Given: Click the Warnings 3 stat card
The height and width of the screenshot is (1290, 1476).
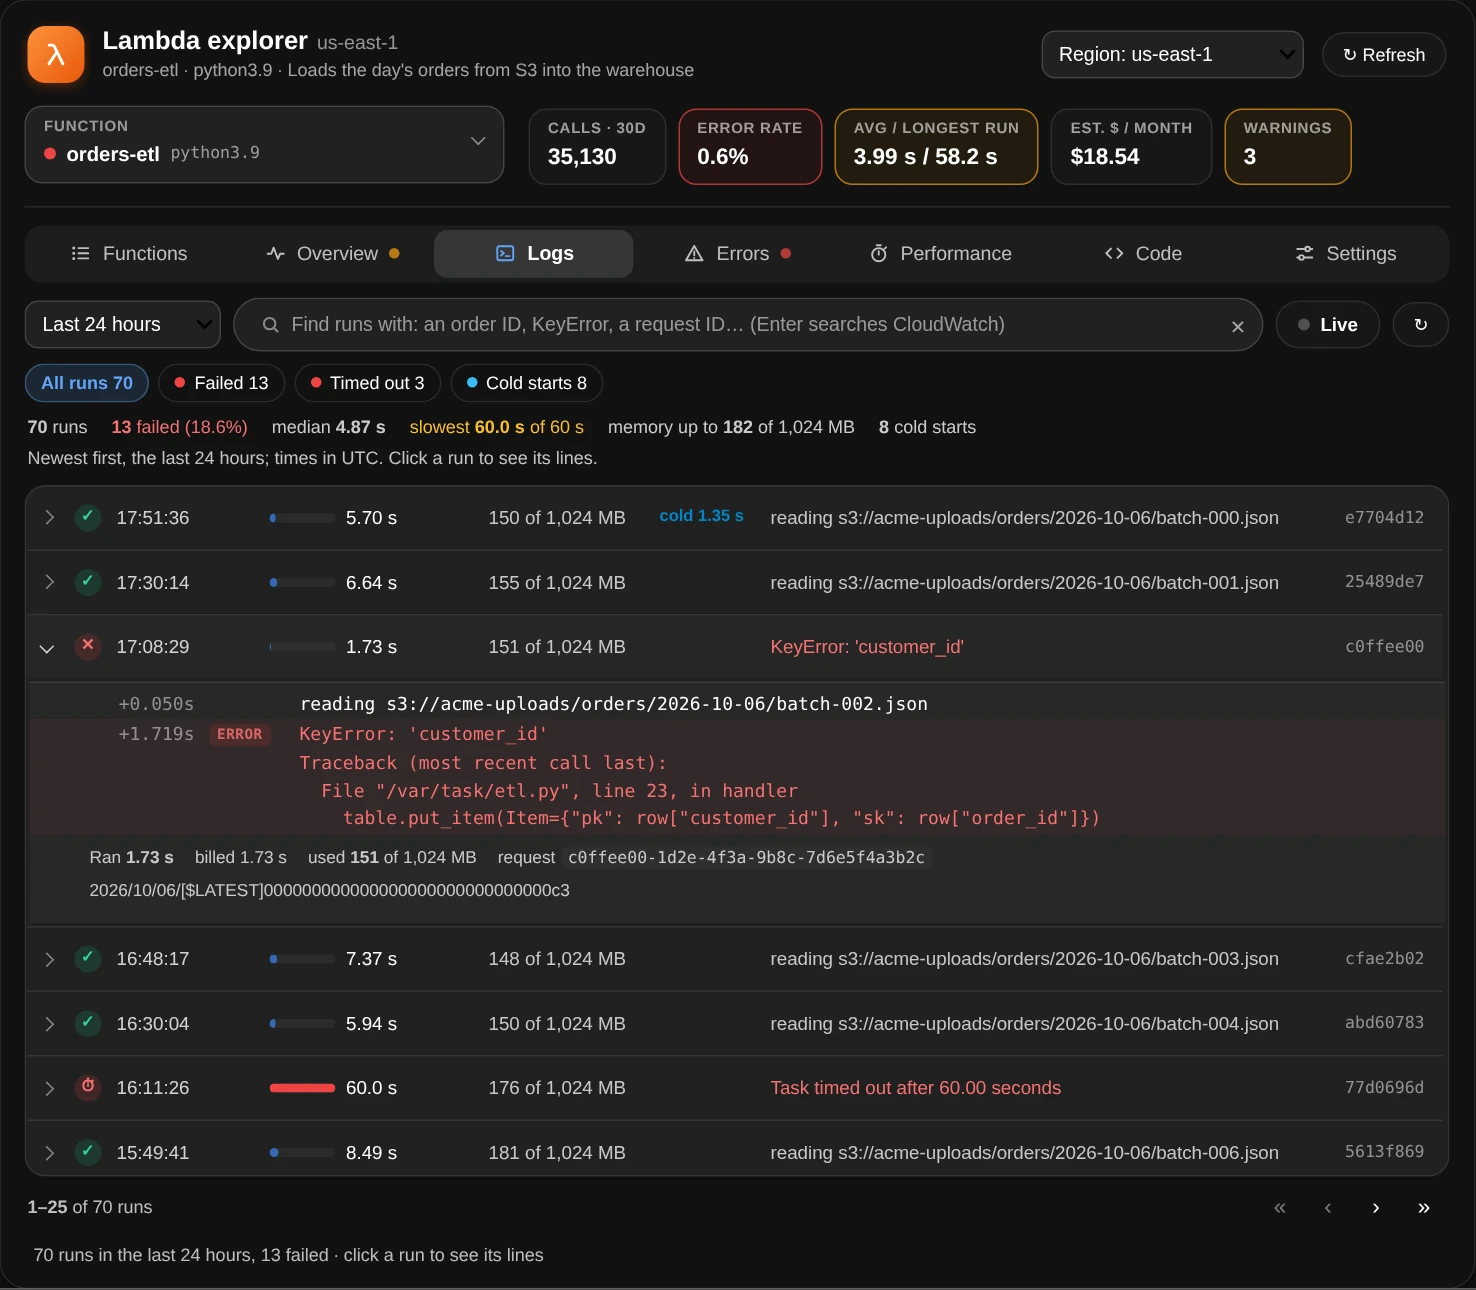Looking at the screenshot, I should 1288,146.
